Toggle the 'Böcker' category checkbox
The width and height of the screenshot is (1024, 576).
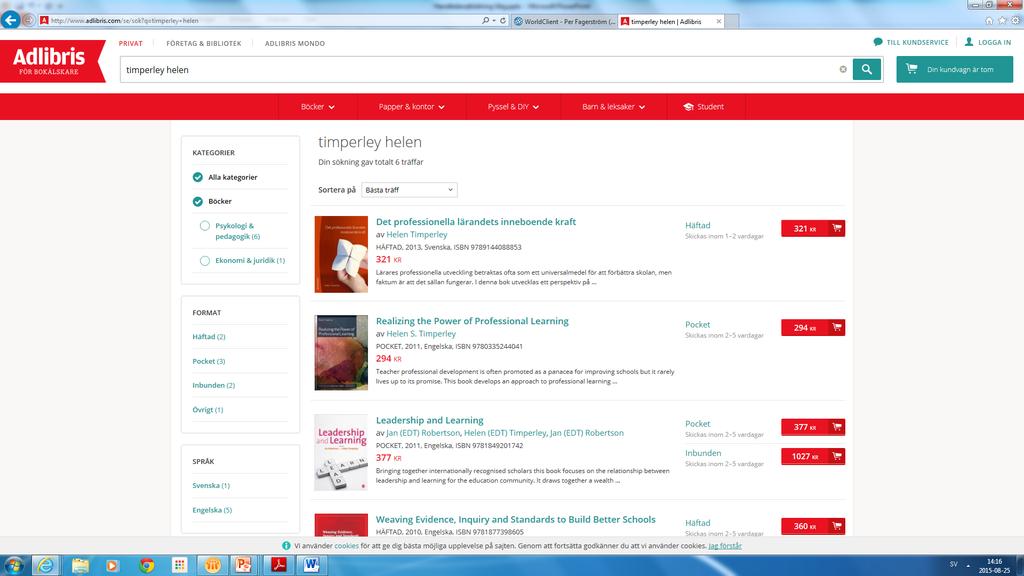point(198,201)
